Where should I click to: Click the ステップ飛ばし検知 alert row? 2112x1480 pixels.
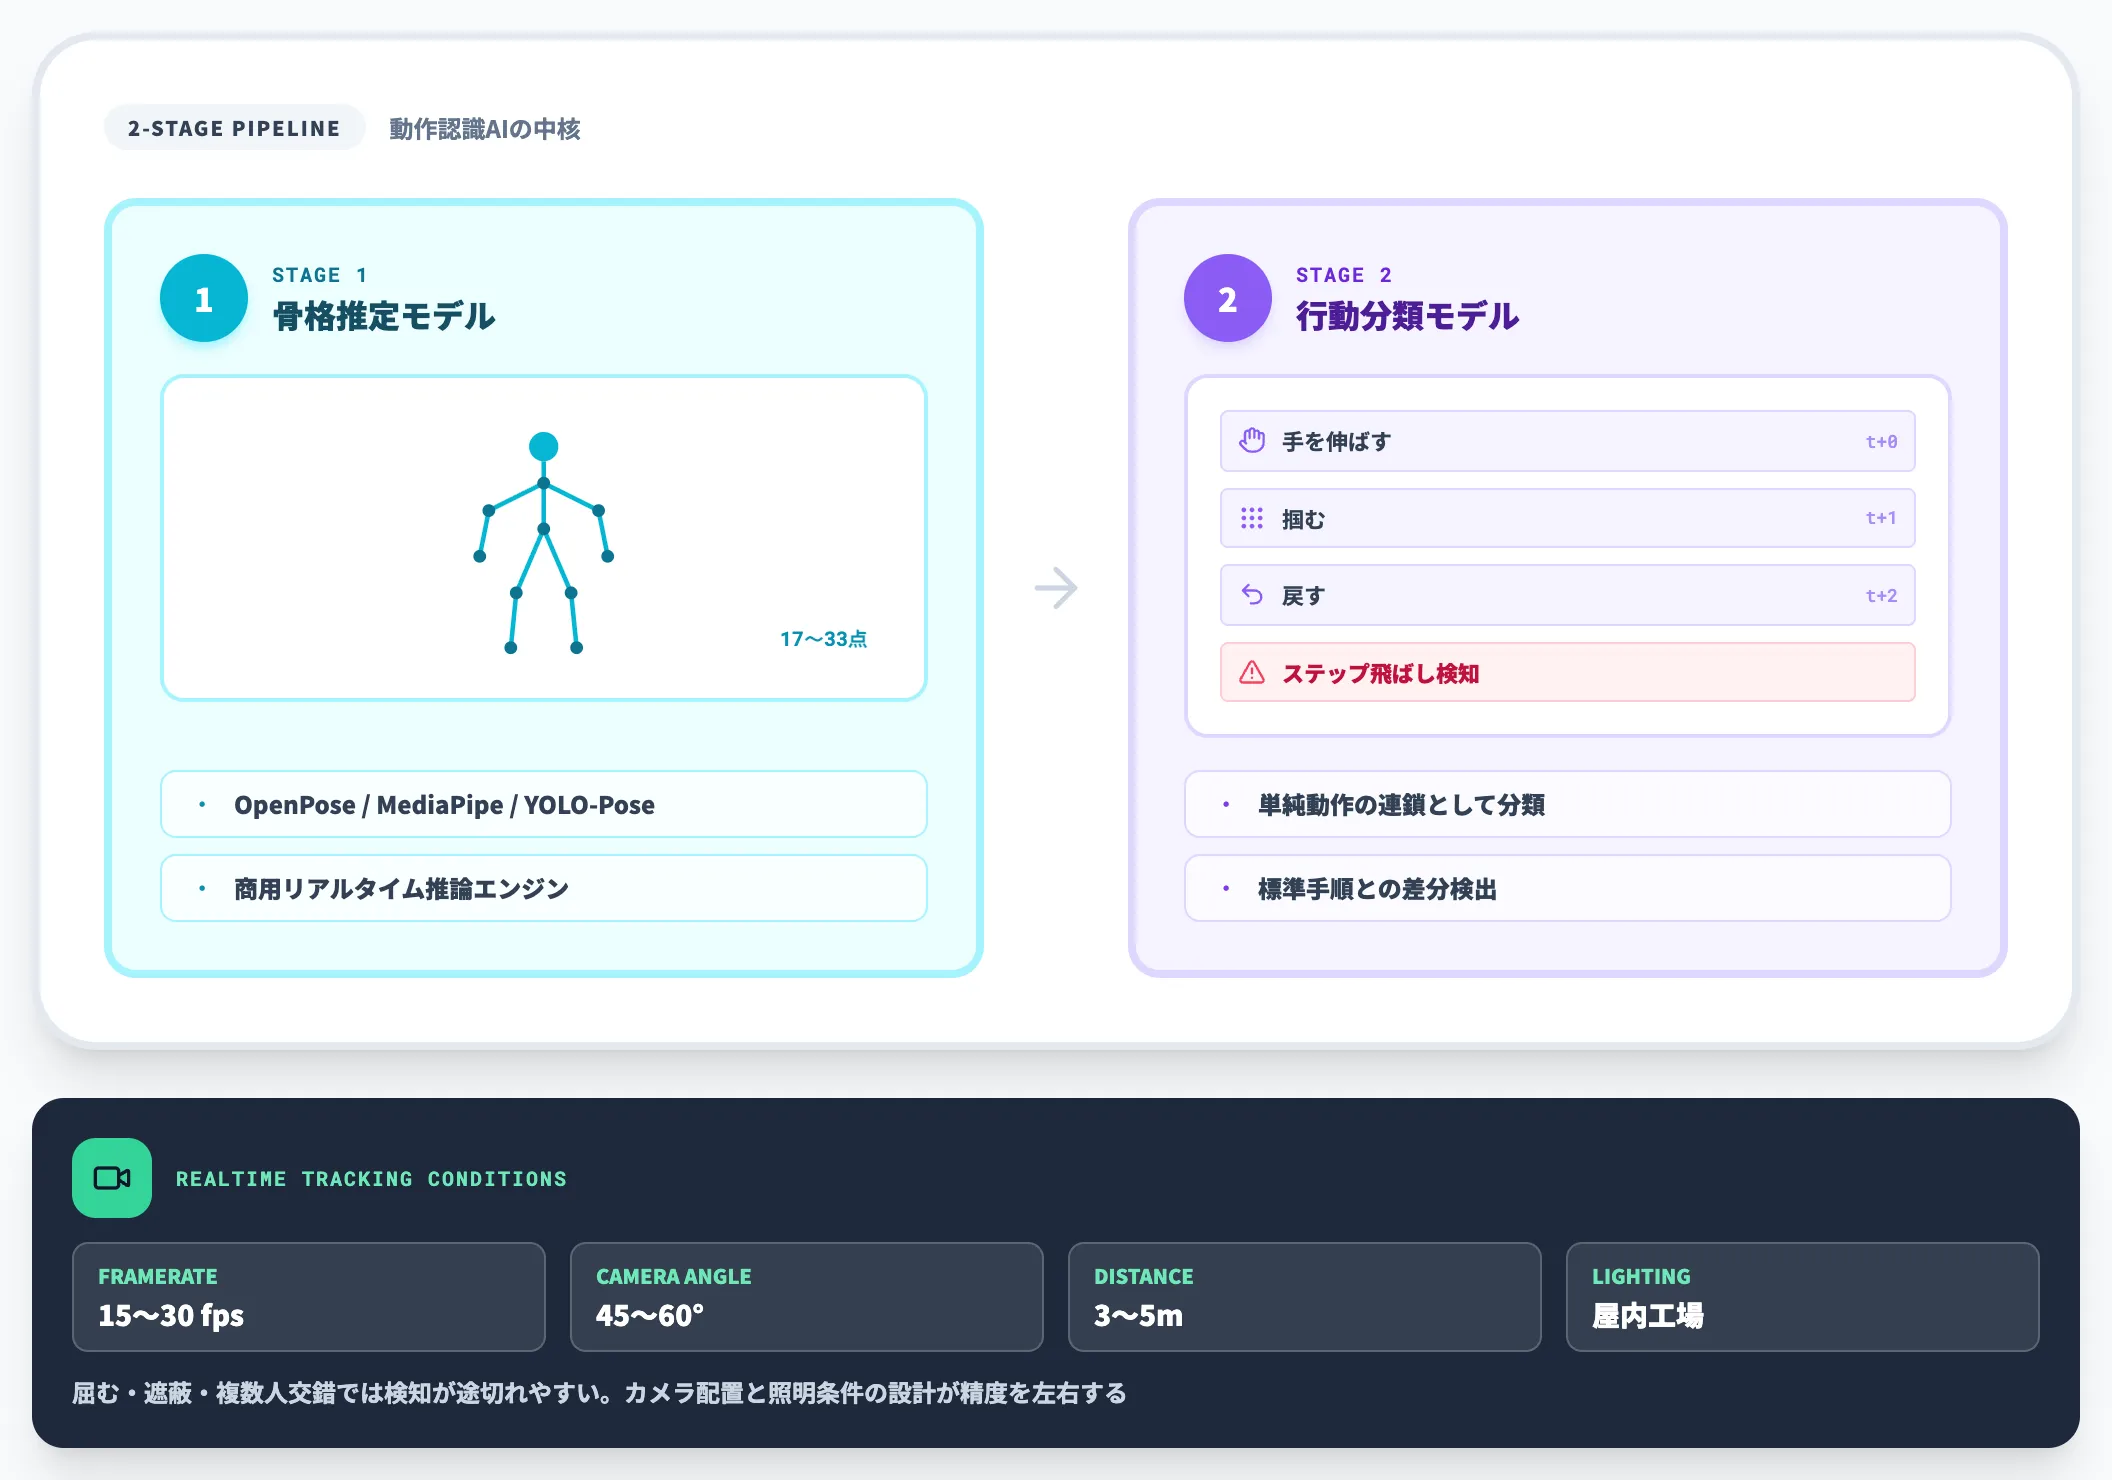(1567, 672)
